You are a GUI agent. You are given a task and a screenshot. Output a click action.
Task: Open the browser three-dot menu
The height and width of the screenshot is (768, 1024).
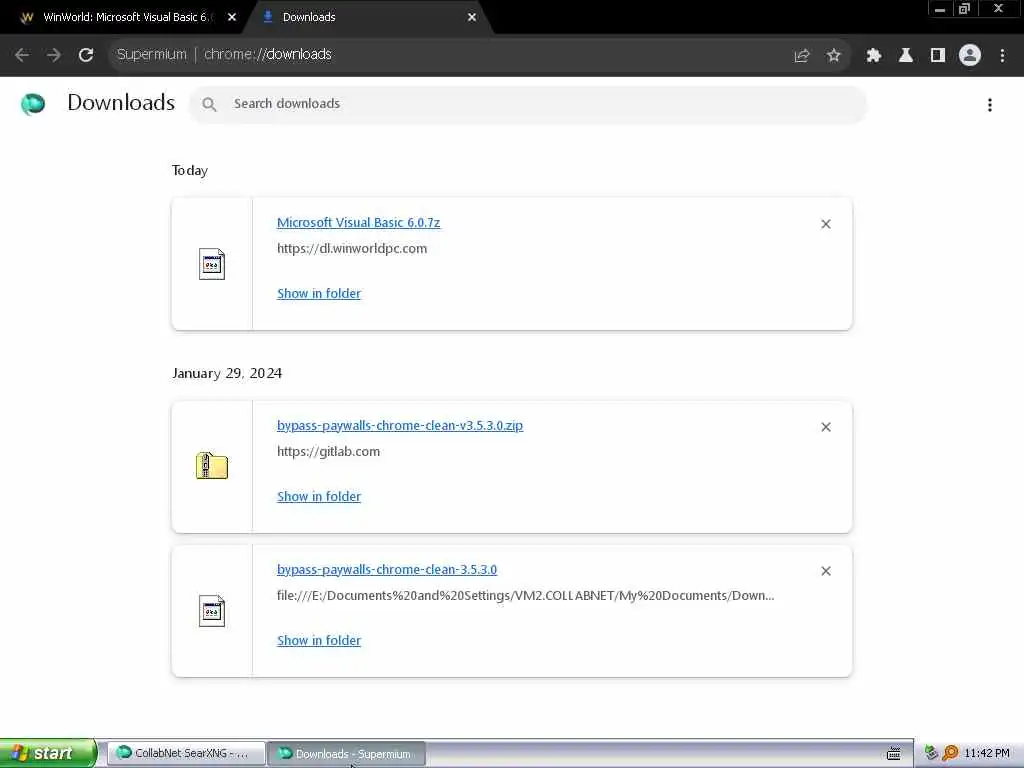(x=1002, y=56)
